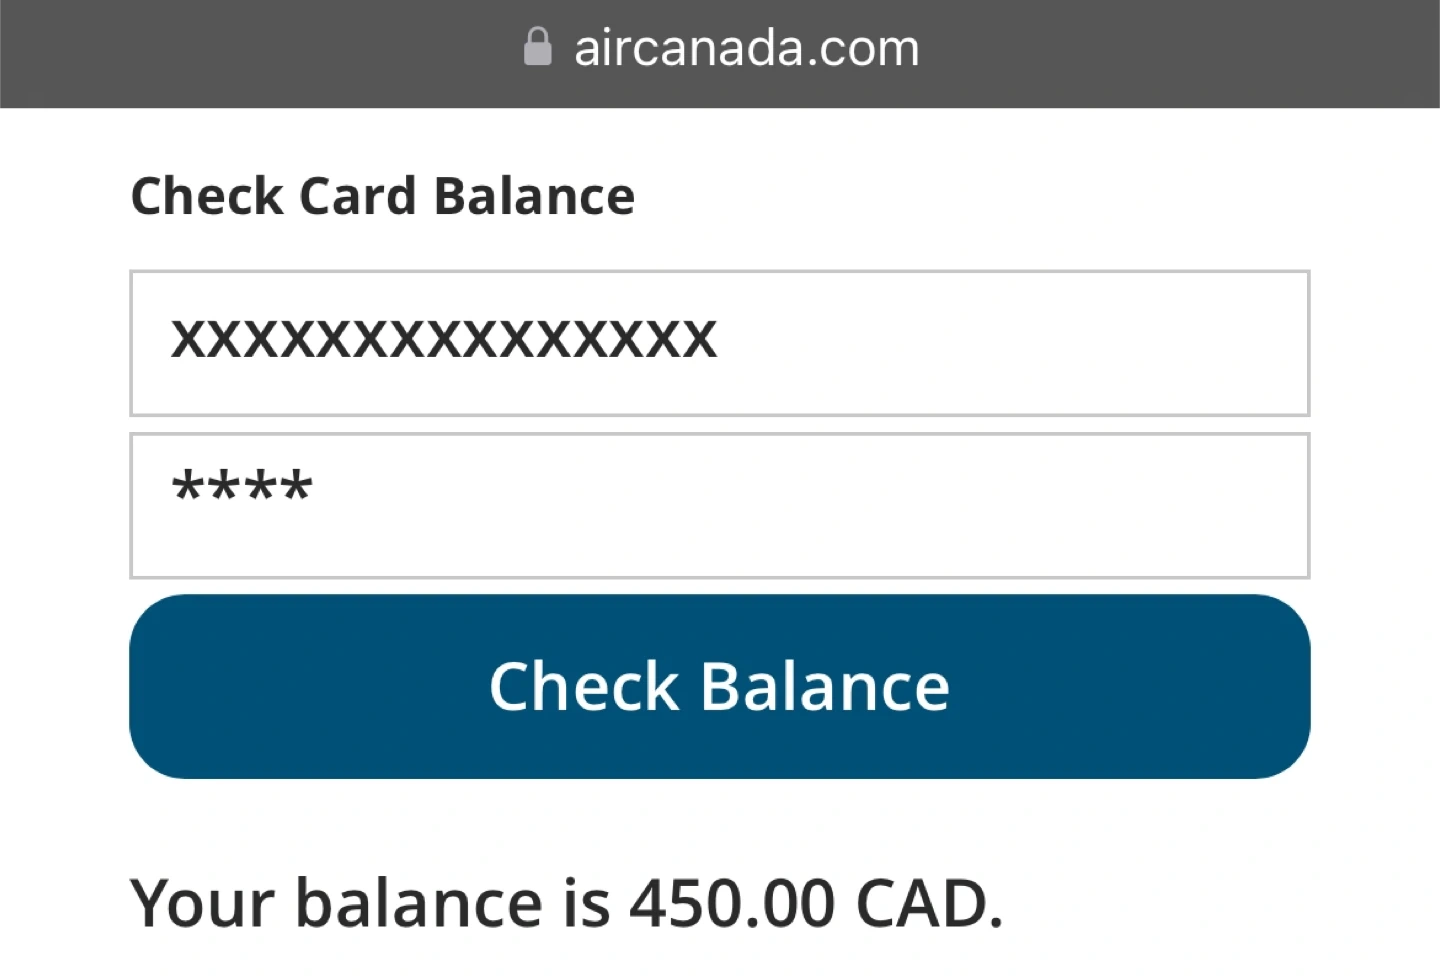Viewport: 1440px width, 977px height.
Task: Click the 'Your balance is' result text
Action: (370, 903)
